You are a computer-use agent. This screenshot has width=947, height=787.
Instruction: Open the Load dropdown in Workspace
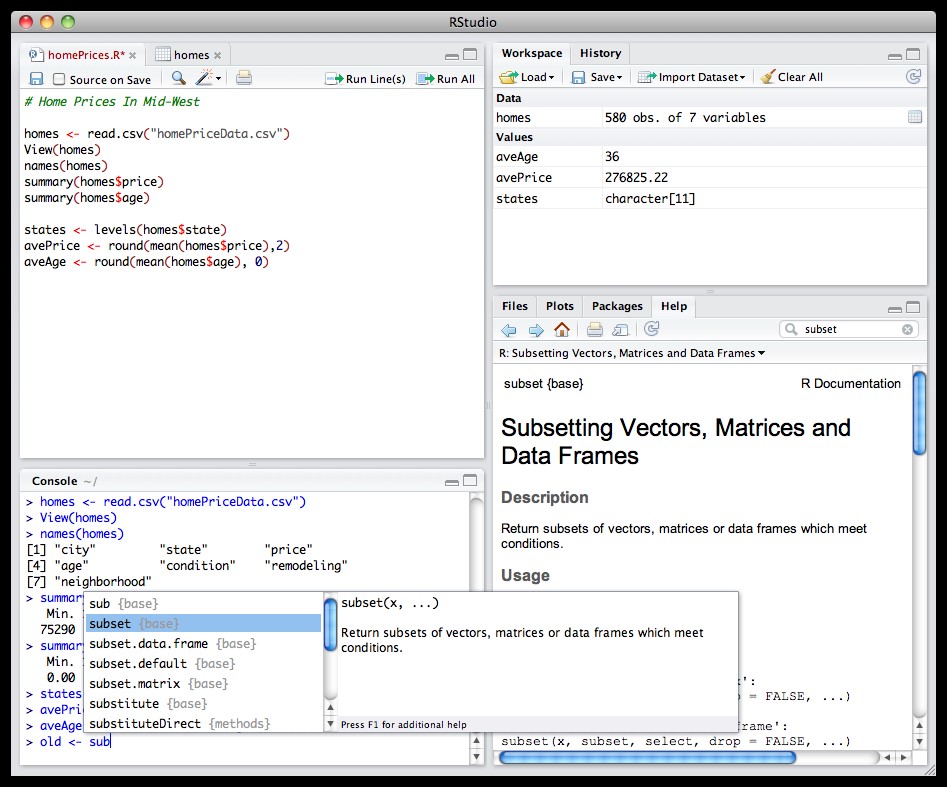tap(527, 77)
